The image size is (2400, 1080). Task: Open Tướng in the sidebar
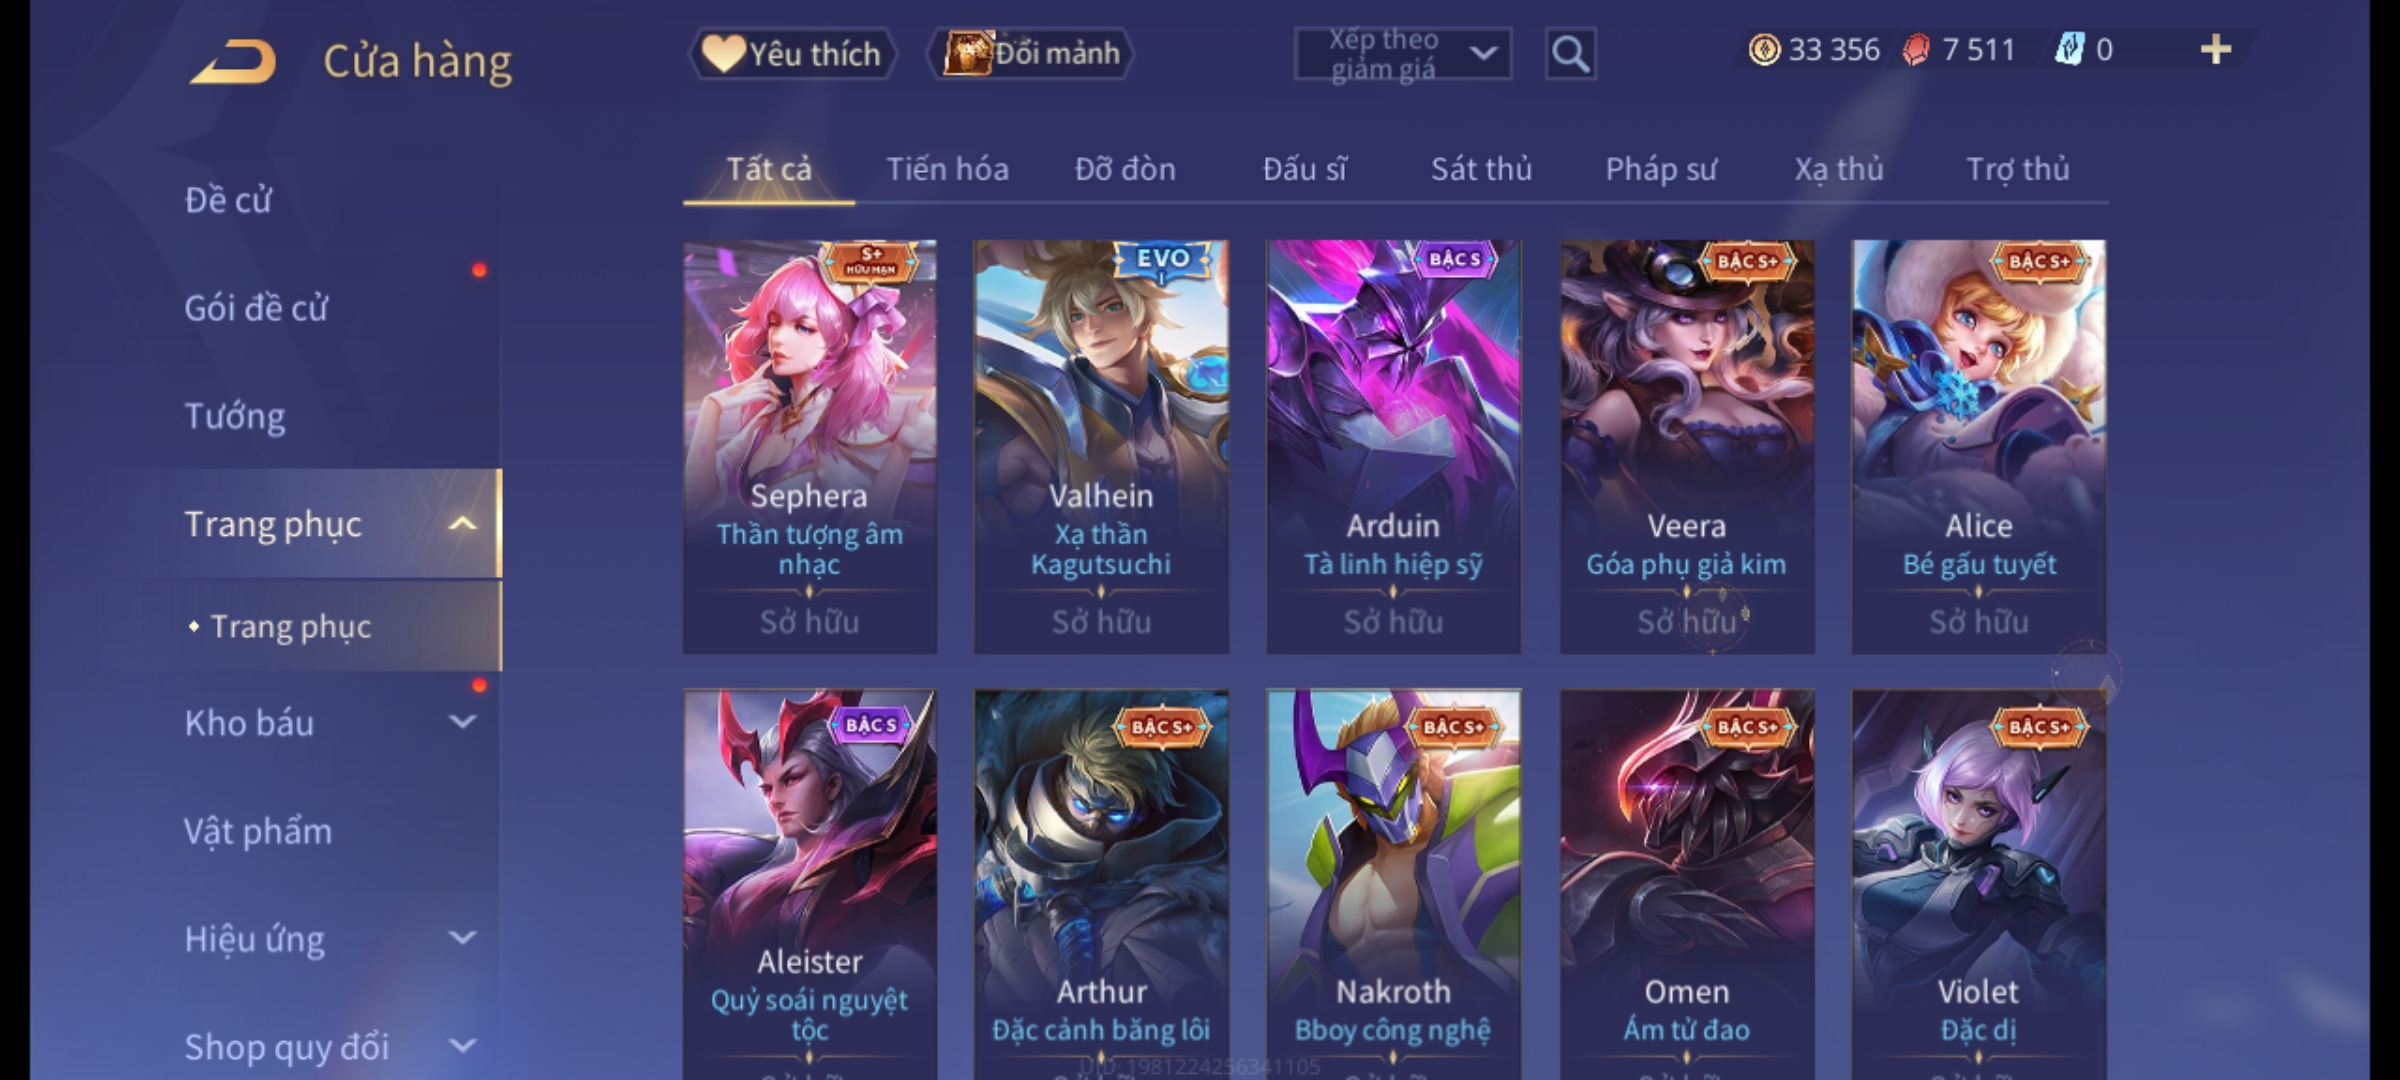point(234,416)
